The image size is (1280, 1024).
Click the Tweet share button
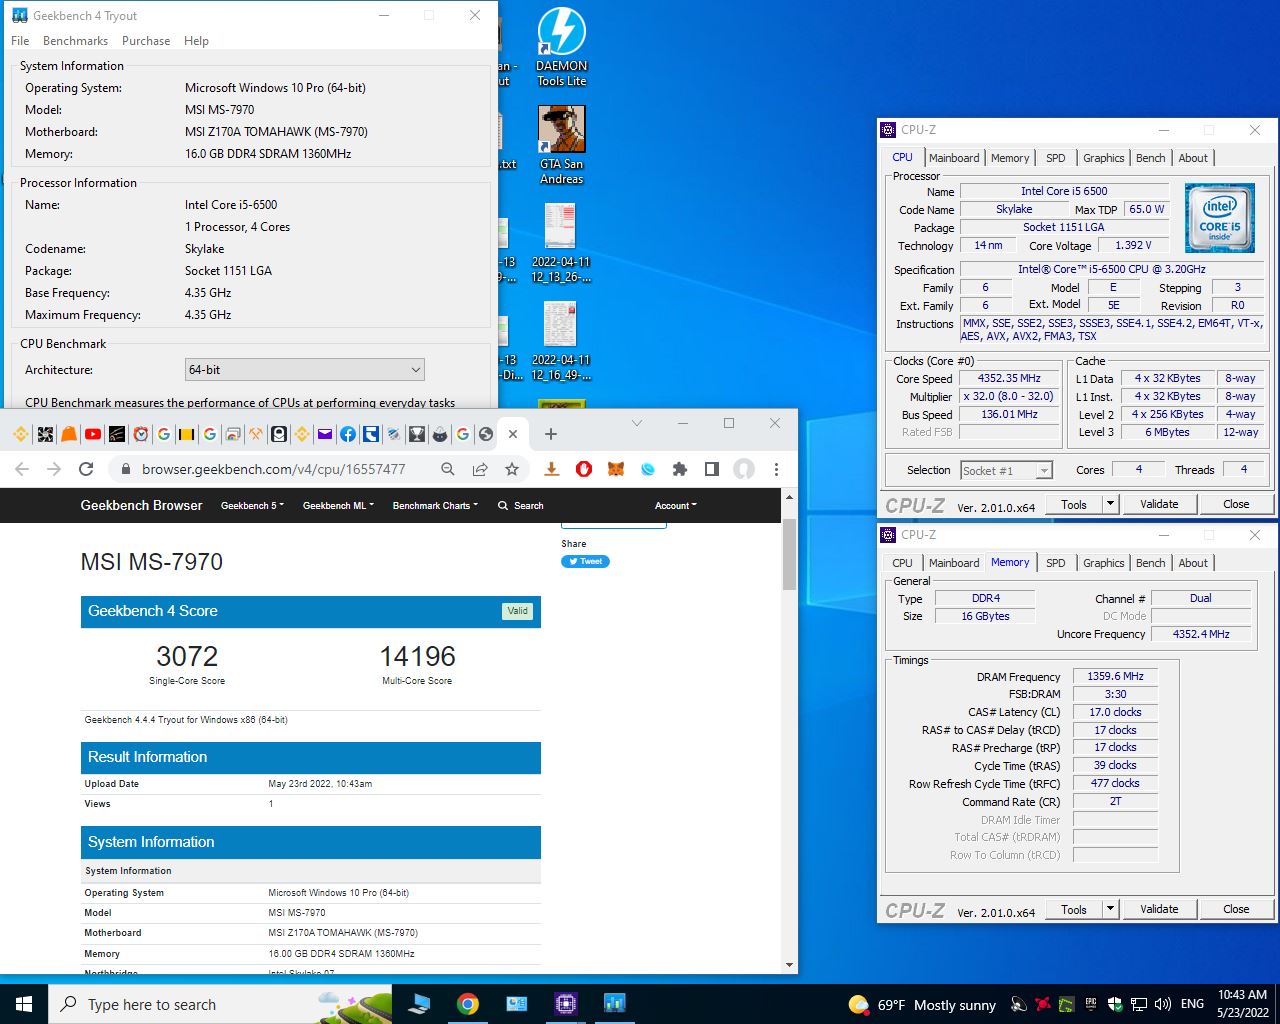(x=585, y=561)
